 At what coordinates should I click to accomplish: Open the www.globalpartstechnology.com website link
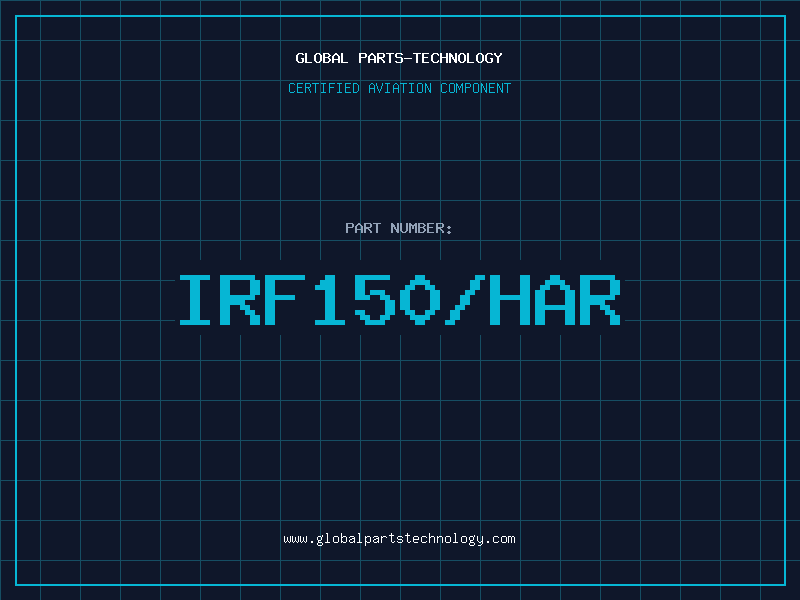(399, 539)
